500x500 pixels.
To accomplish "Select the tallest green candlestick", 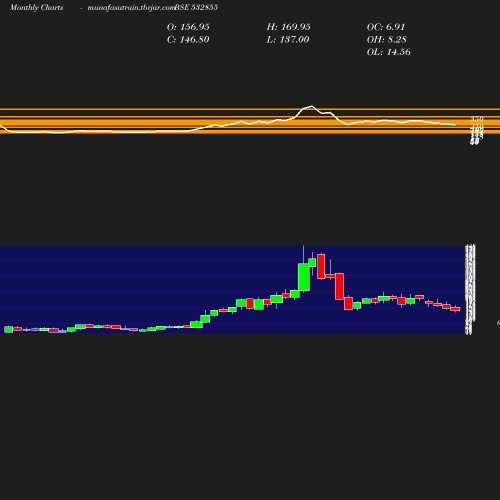I will (304, 277).
